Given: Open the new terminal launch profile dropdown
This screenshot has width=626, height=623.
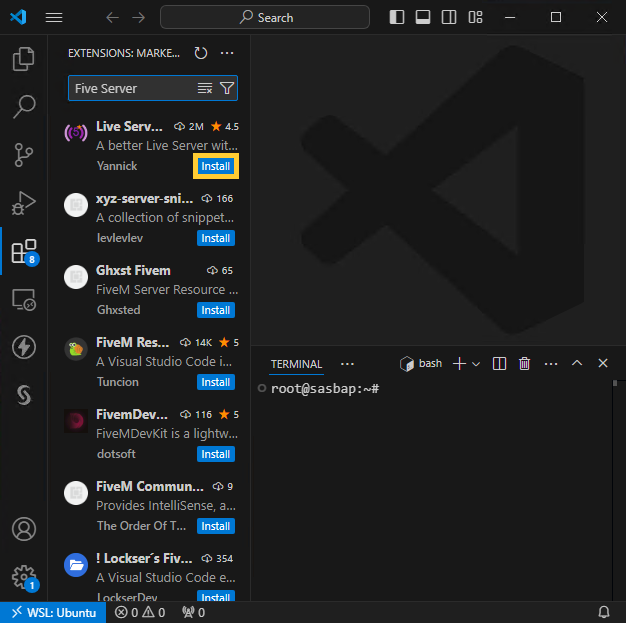Looking at the screenshot, I should click(x=476, y=364).
